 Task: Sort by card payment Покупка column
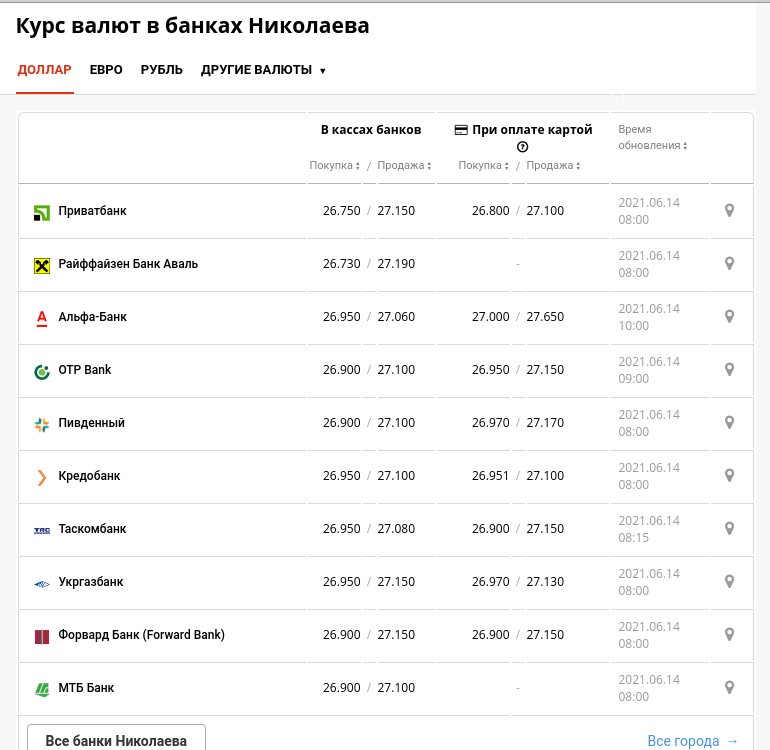484,166
